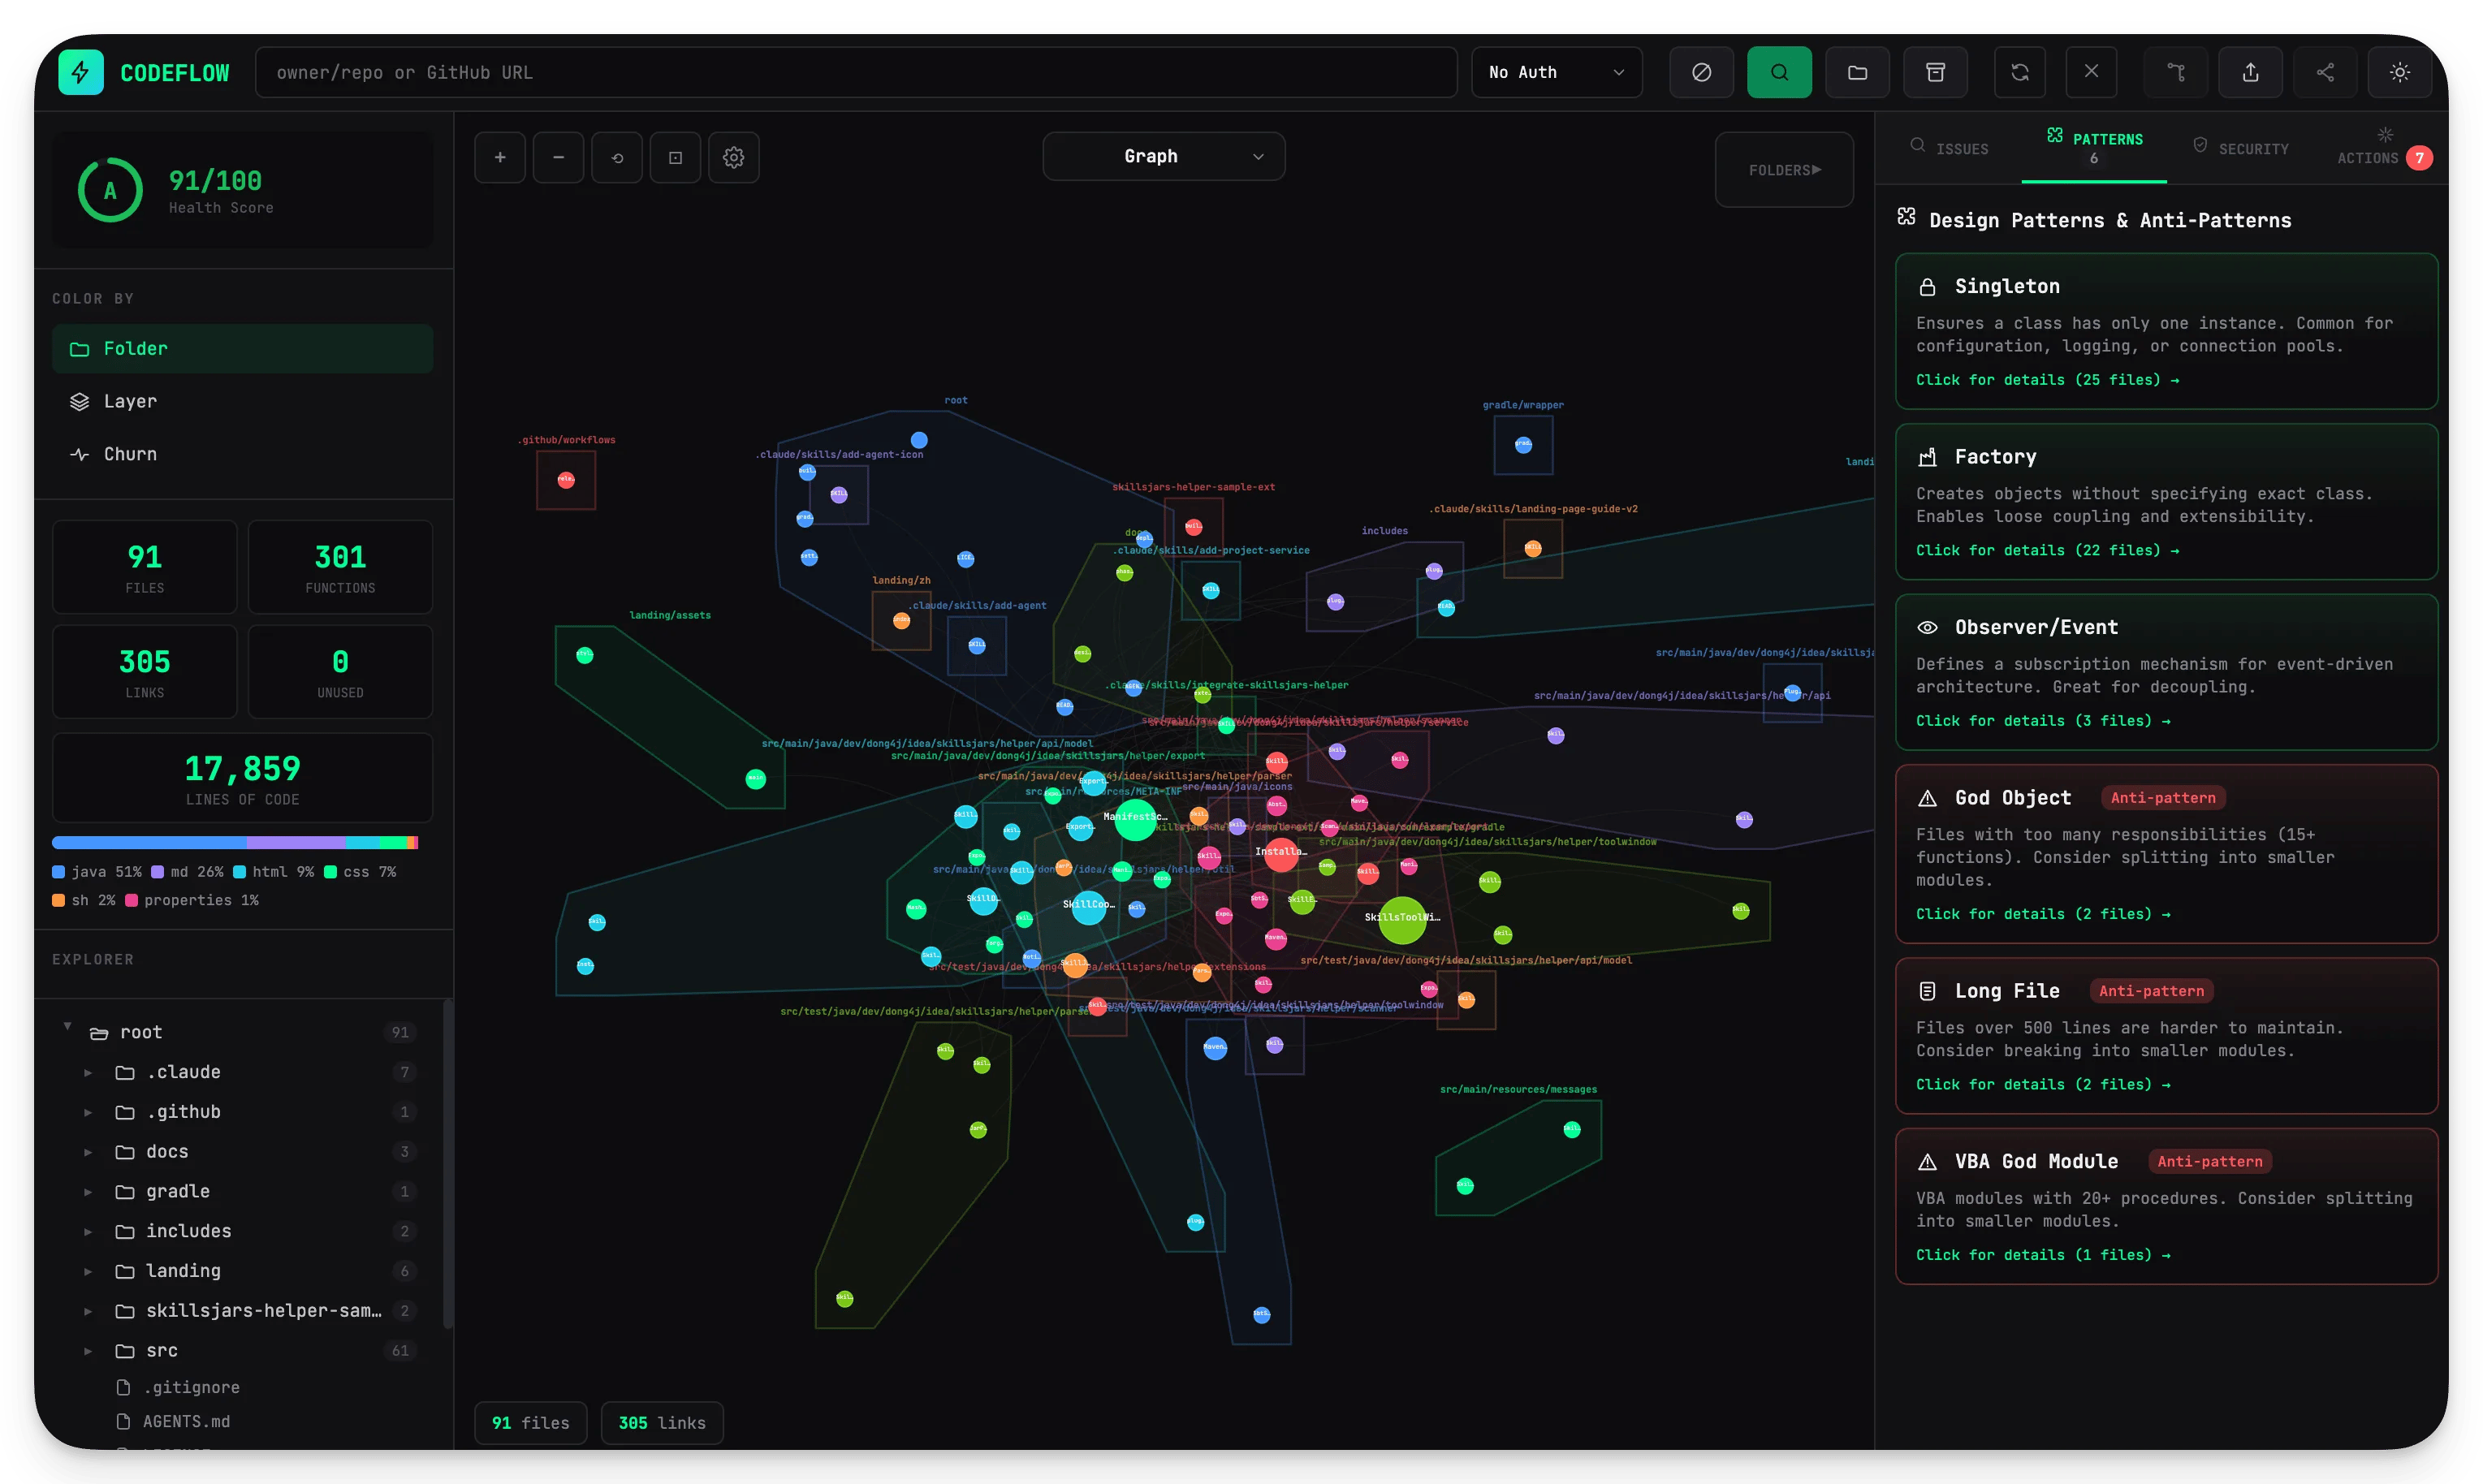Click the language distribution color bar

[x=235, y=843]
